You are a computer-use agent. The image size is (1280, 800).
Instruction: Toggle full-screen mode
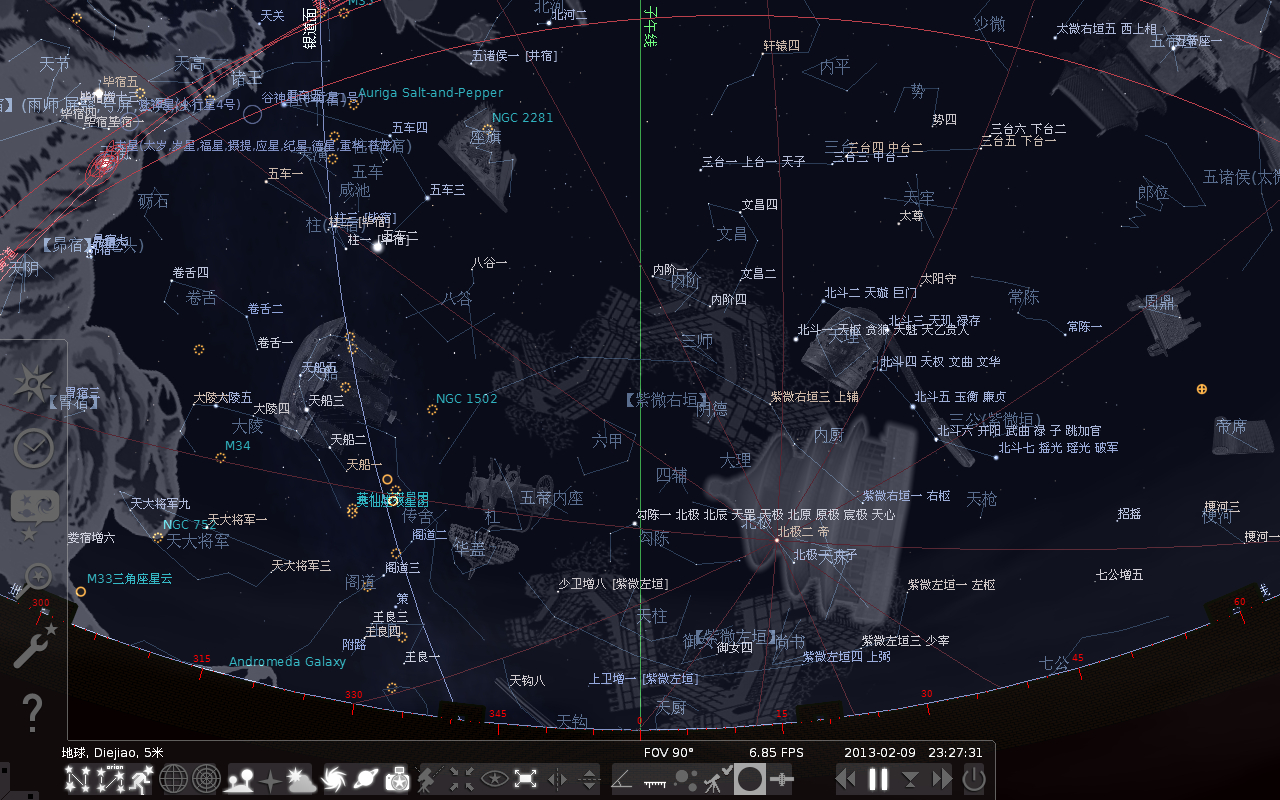(x=526, y=779)
